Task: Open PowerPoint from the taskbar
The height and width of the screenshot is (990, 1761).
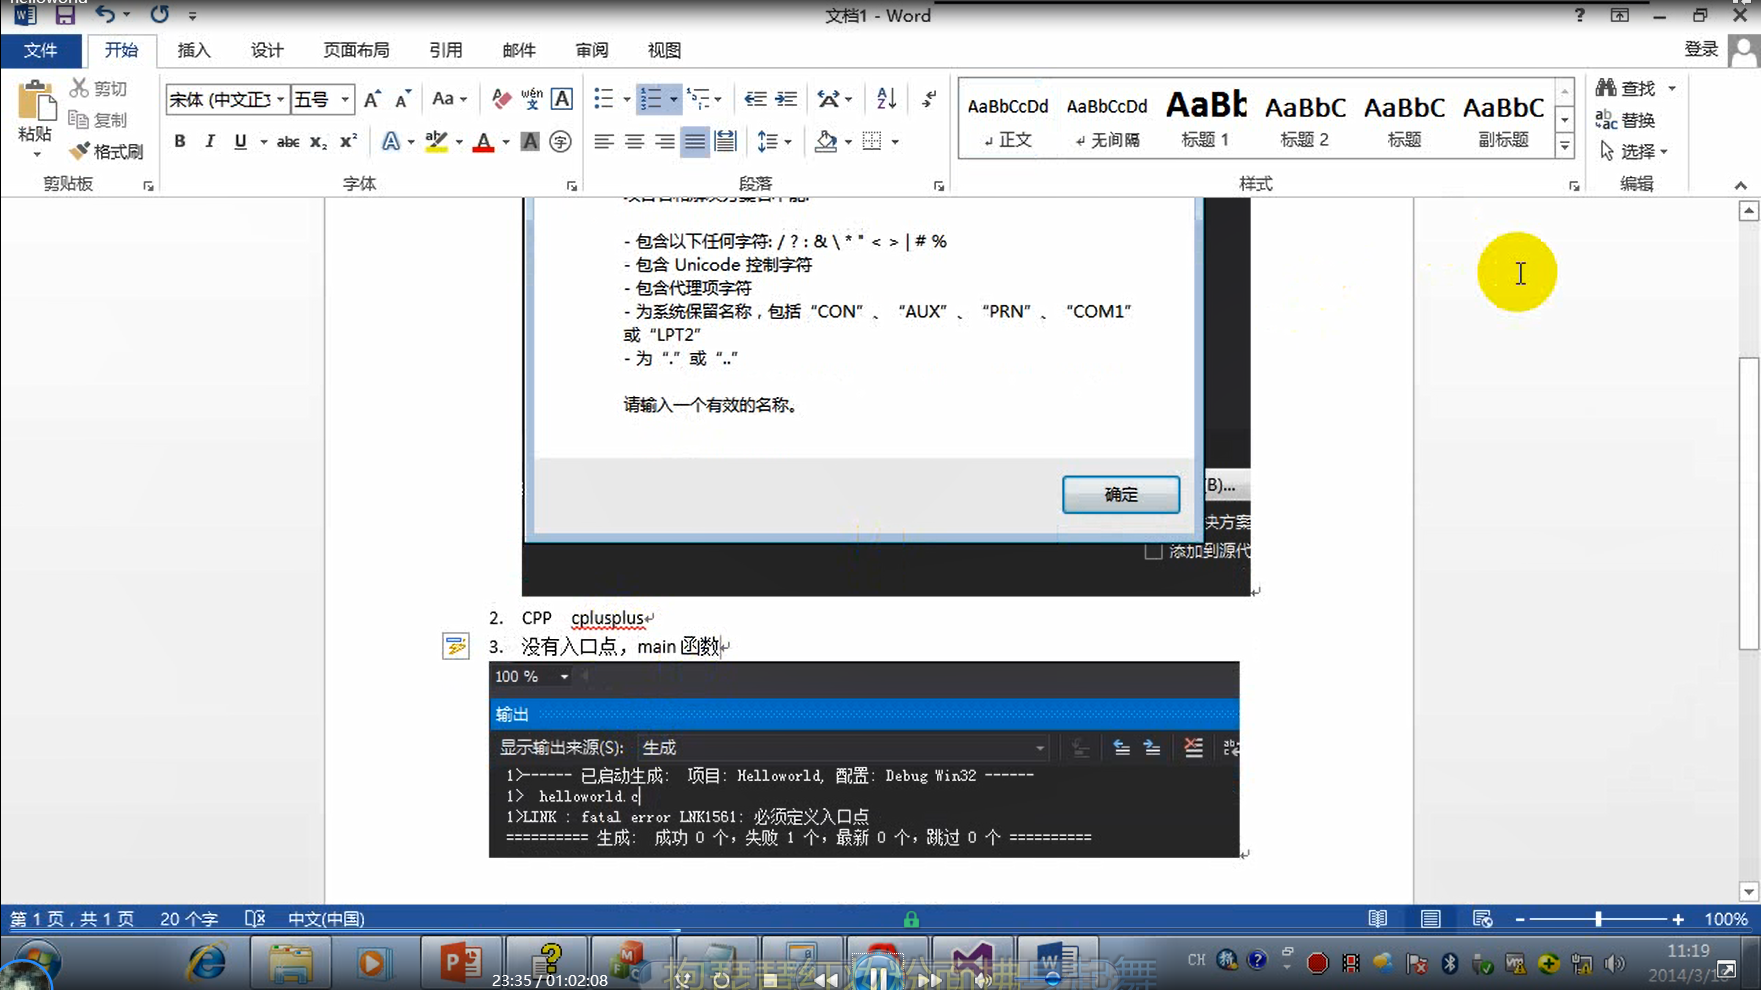Action: 460,961
